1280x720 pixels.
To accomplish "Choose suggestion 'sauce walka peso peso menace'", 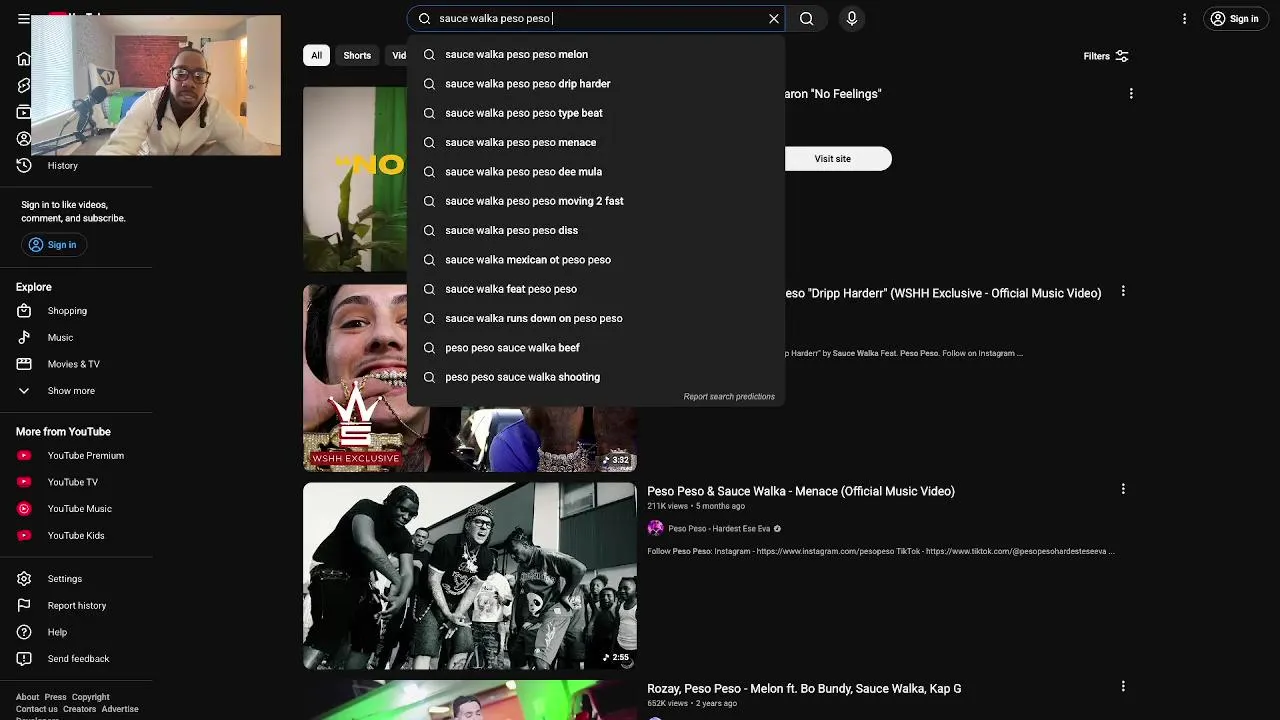I will [596, 142].
